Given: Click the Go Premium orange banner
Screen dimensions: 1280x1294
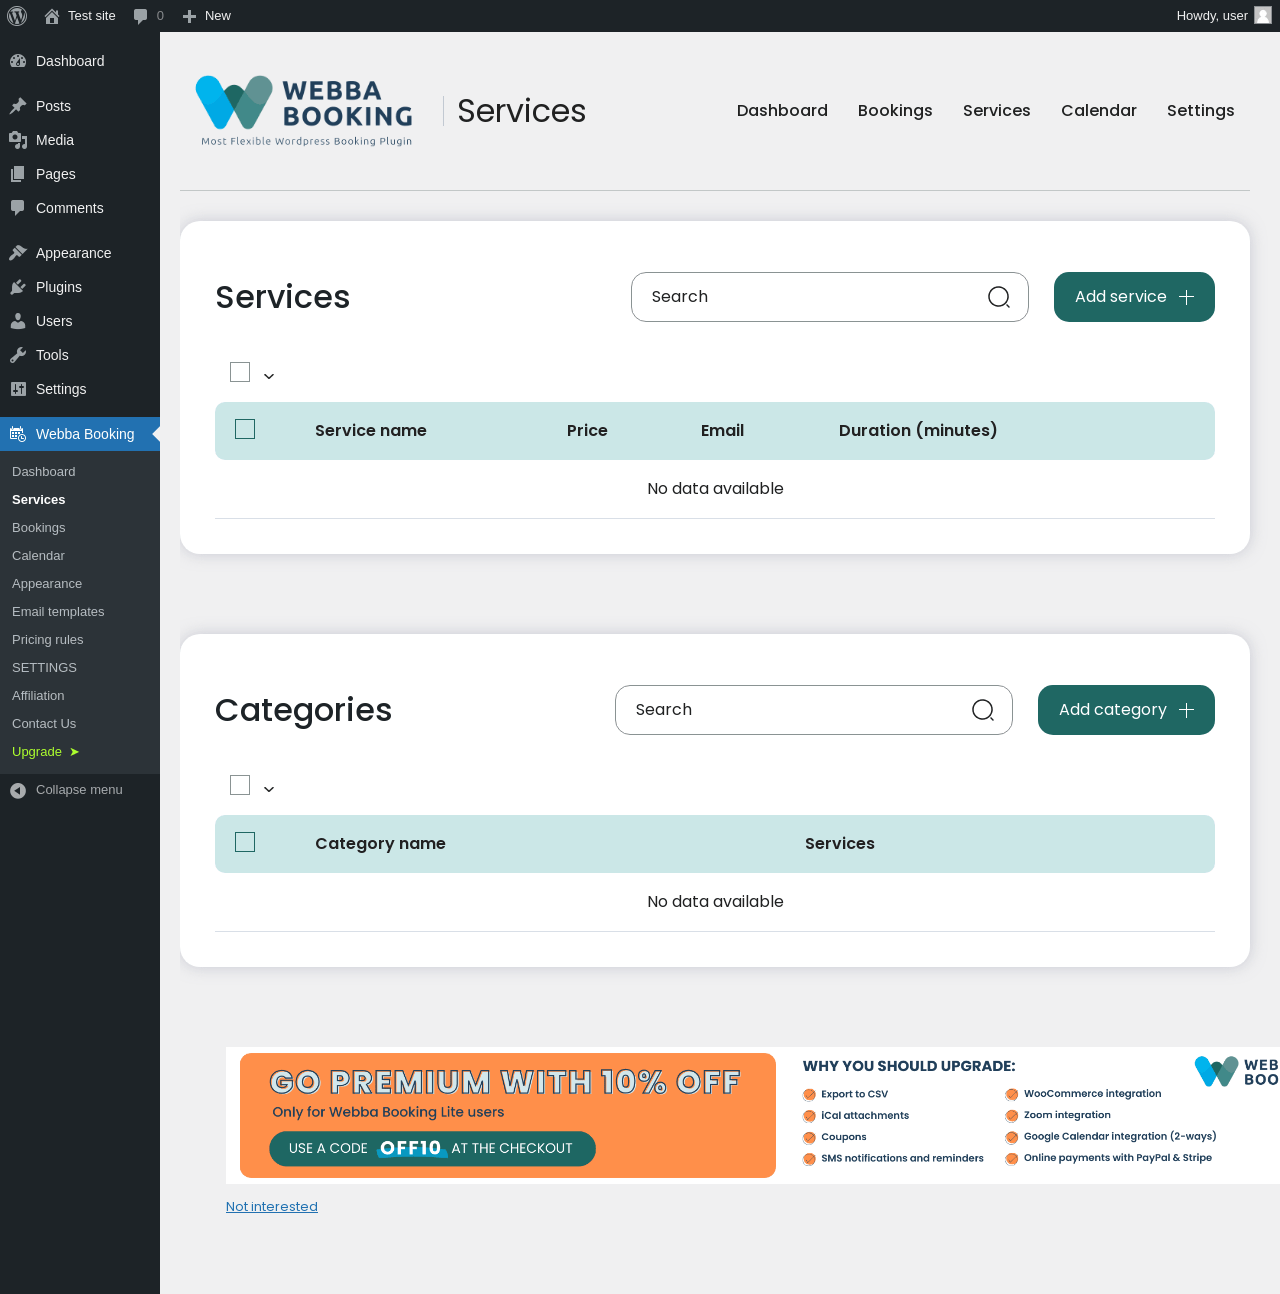Looking at the screenshot, I should (x=508, y=1115).
